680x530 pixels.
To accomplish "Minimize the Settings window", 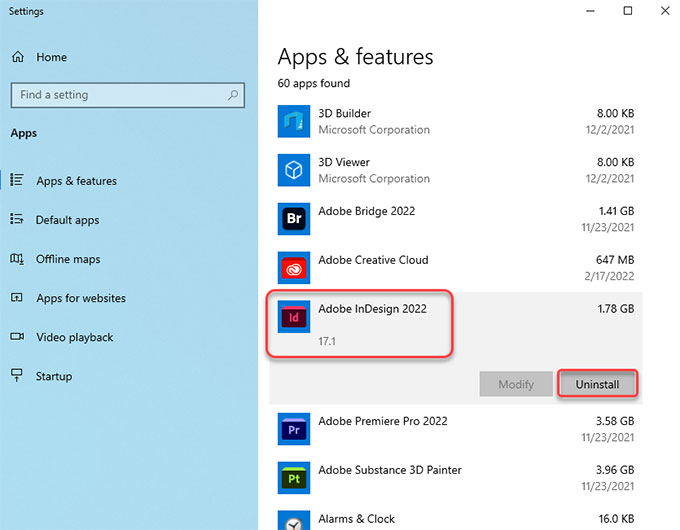I will tap(590, 11).
